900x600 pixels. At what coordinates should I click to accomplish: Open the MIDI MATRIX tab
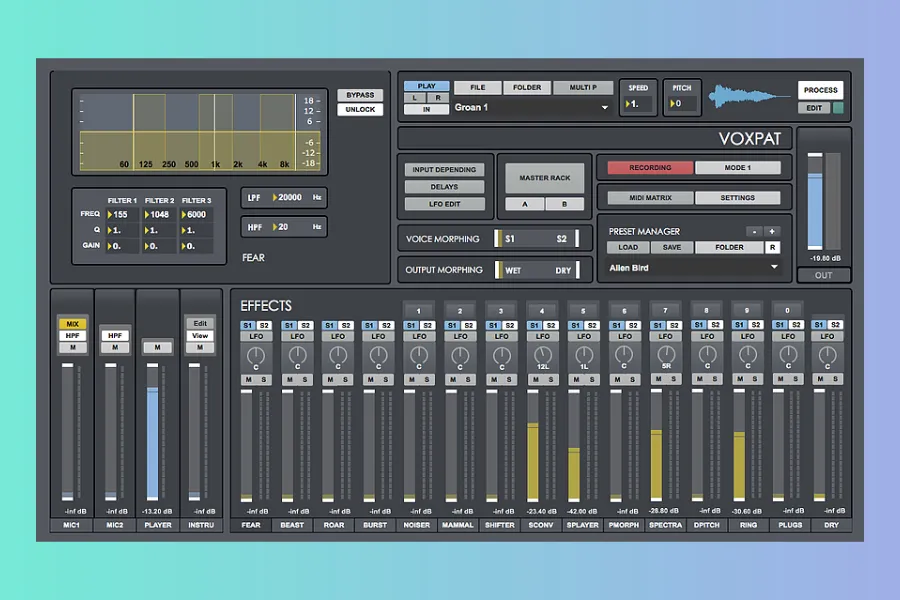650,198
